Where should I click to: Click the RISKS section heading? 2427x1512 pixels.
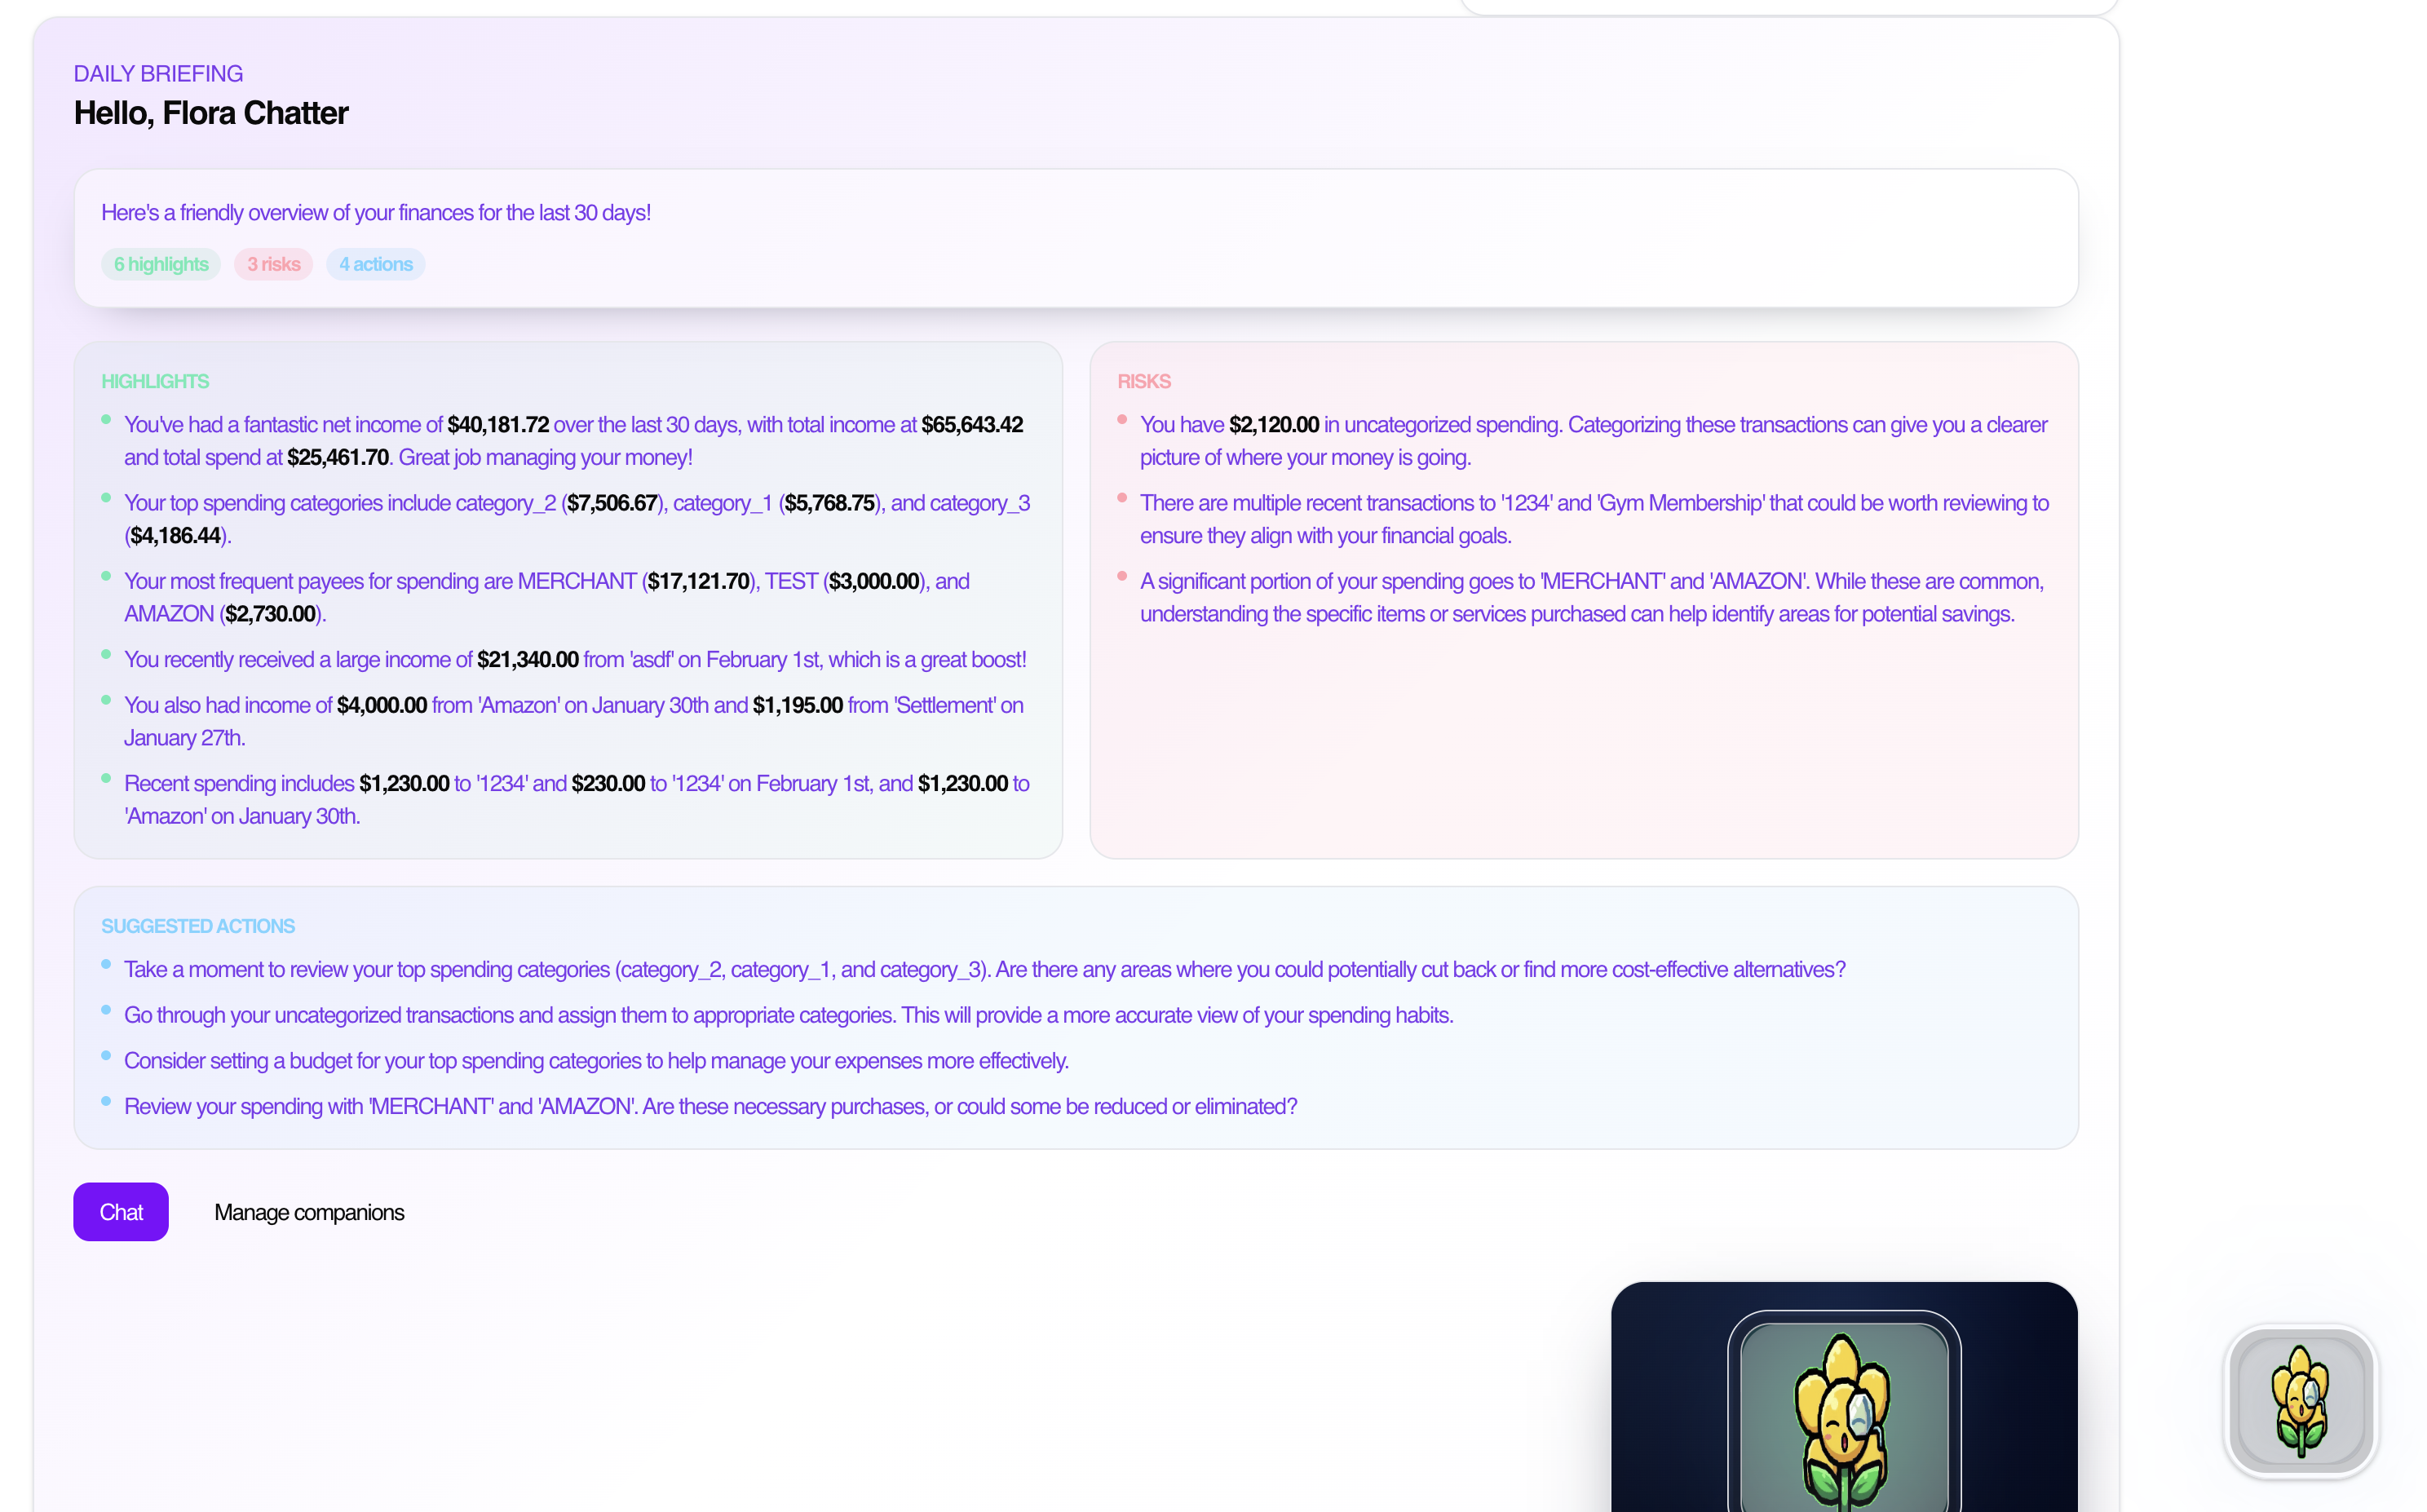click(x=1143, y=381)
